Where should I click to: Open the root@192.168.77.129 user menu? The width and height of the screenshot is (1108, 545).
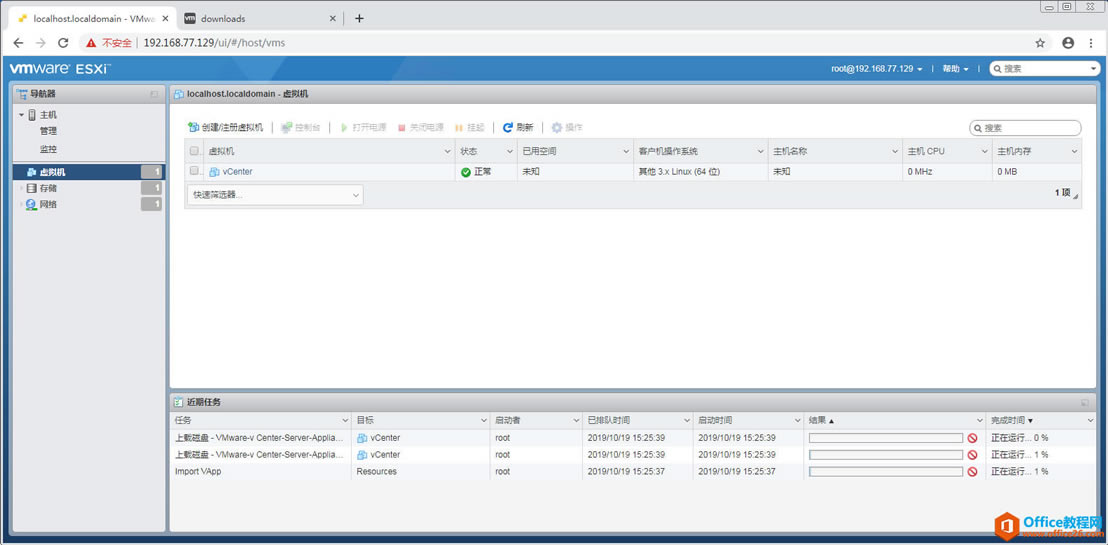(x=877, y=69)
